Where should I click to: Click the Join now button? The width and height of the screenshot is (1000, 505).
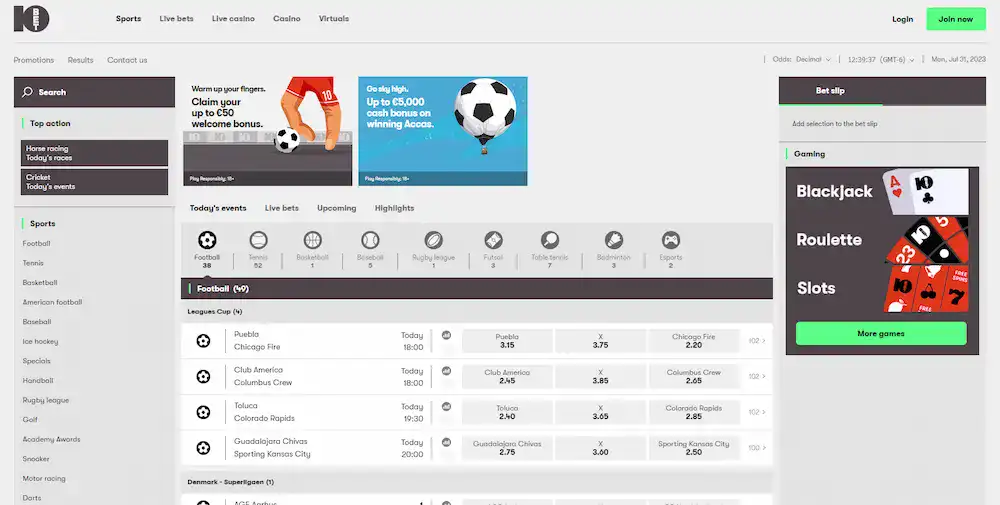pyautogui.click(x=956, y=19)
